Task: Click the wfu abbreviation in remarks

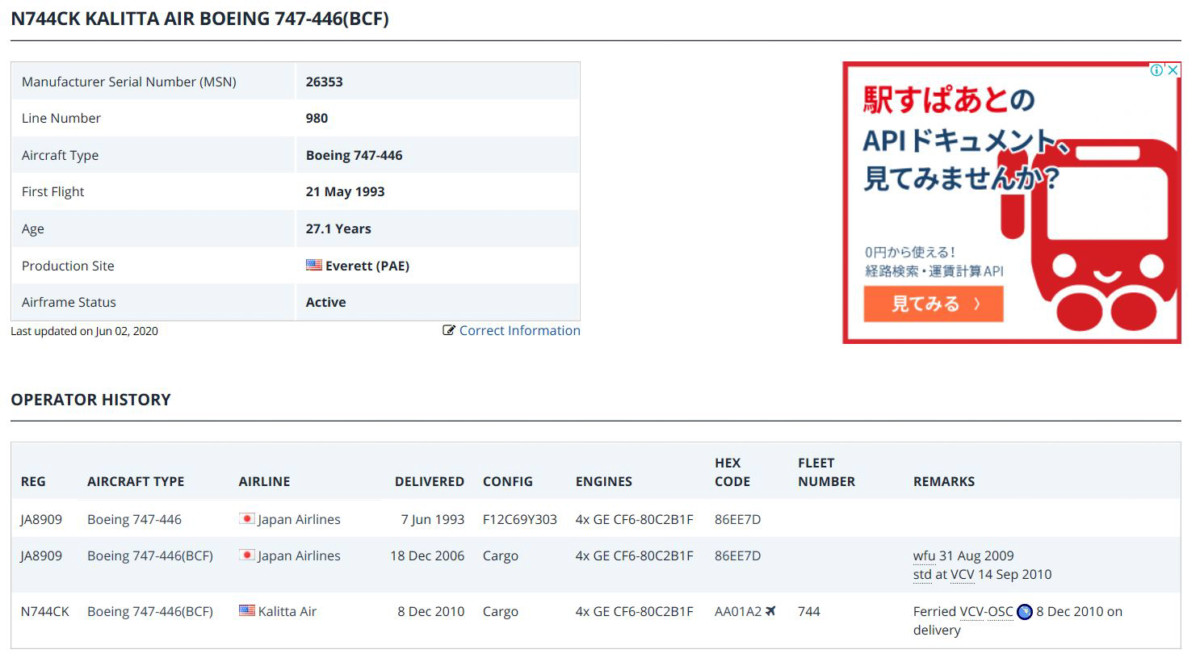Action: tap(924, 556)
